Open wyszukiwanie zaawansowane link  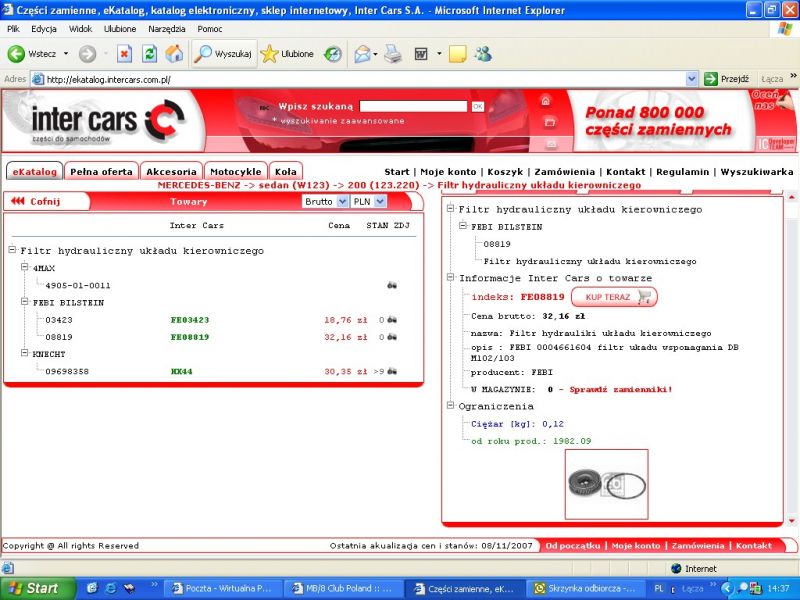(x=342, y=121)
